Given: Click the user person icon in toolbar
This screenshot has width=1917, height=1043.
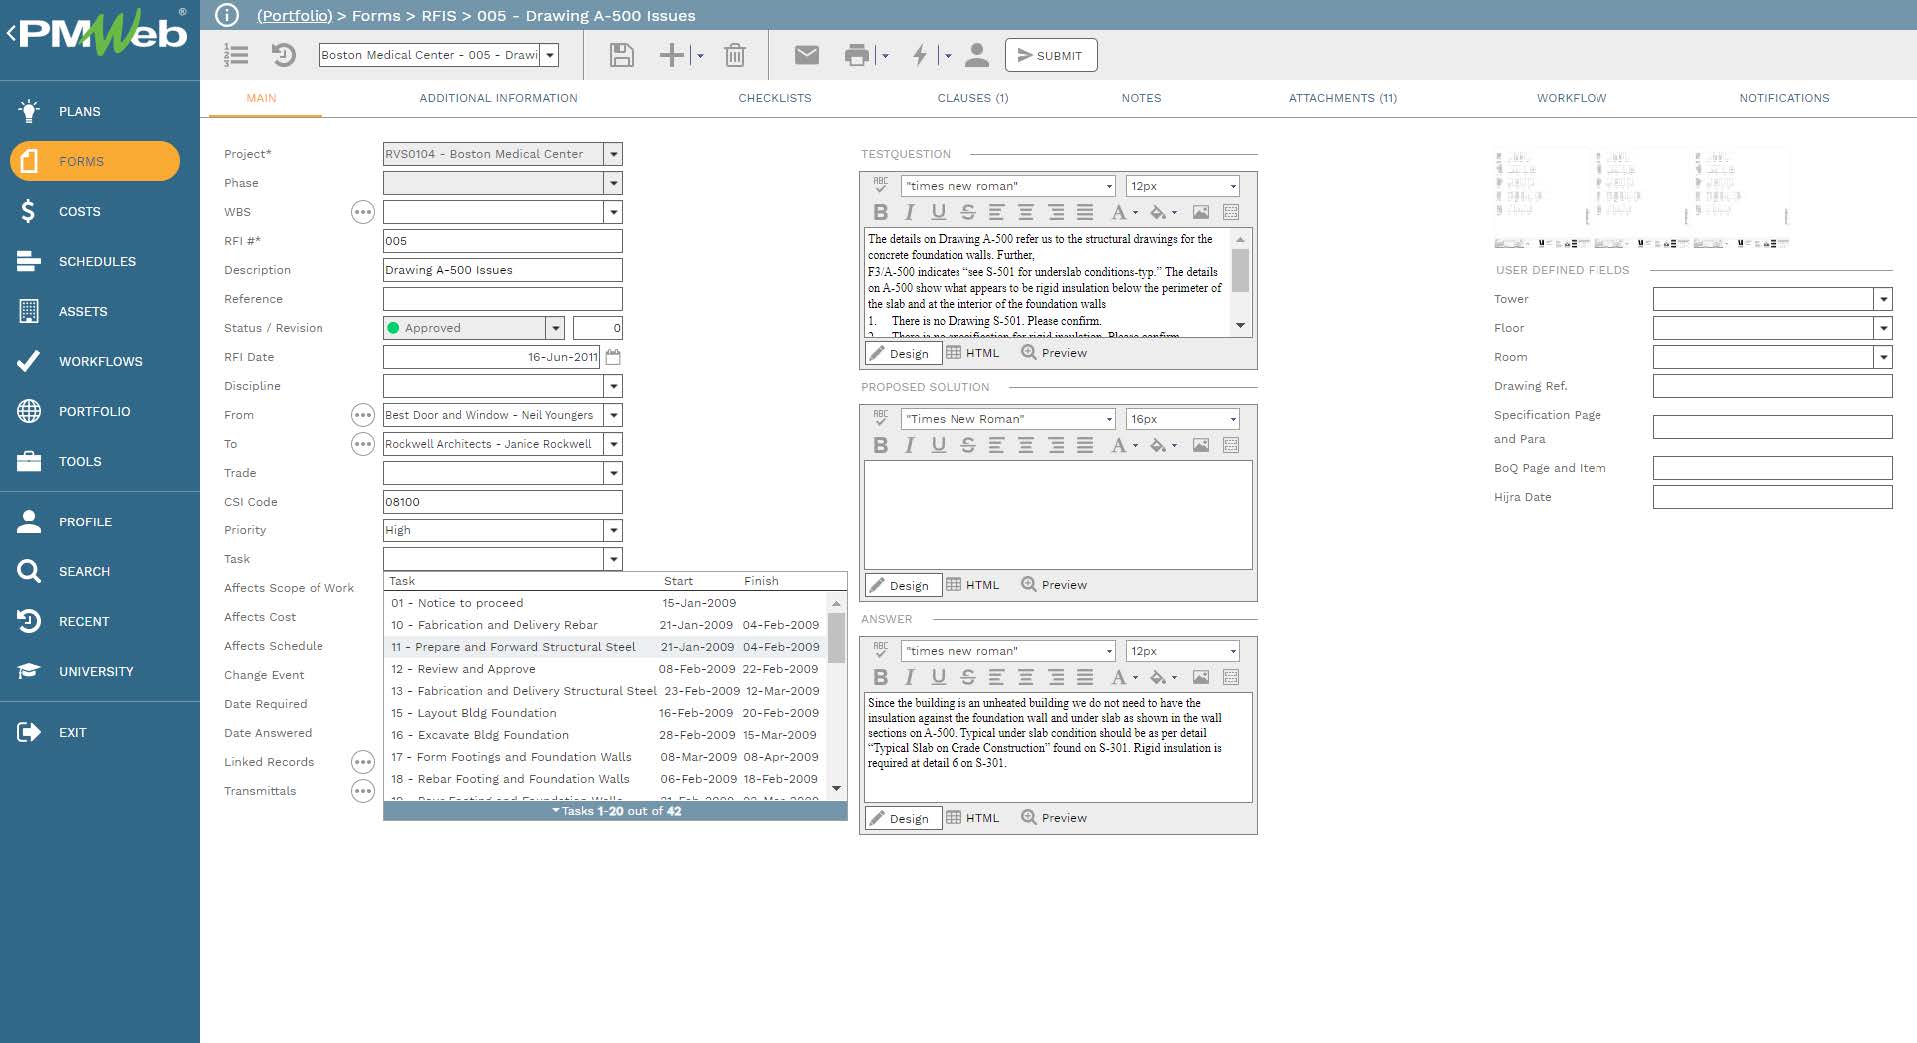Looking at the screenshot, I should [977, 55].
